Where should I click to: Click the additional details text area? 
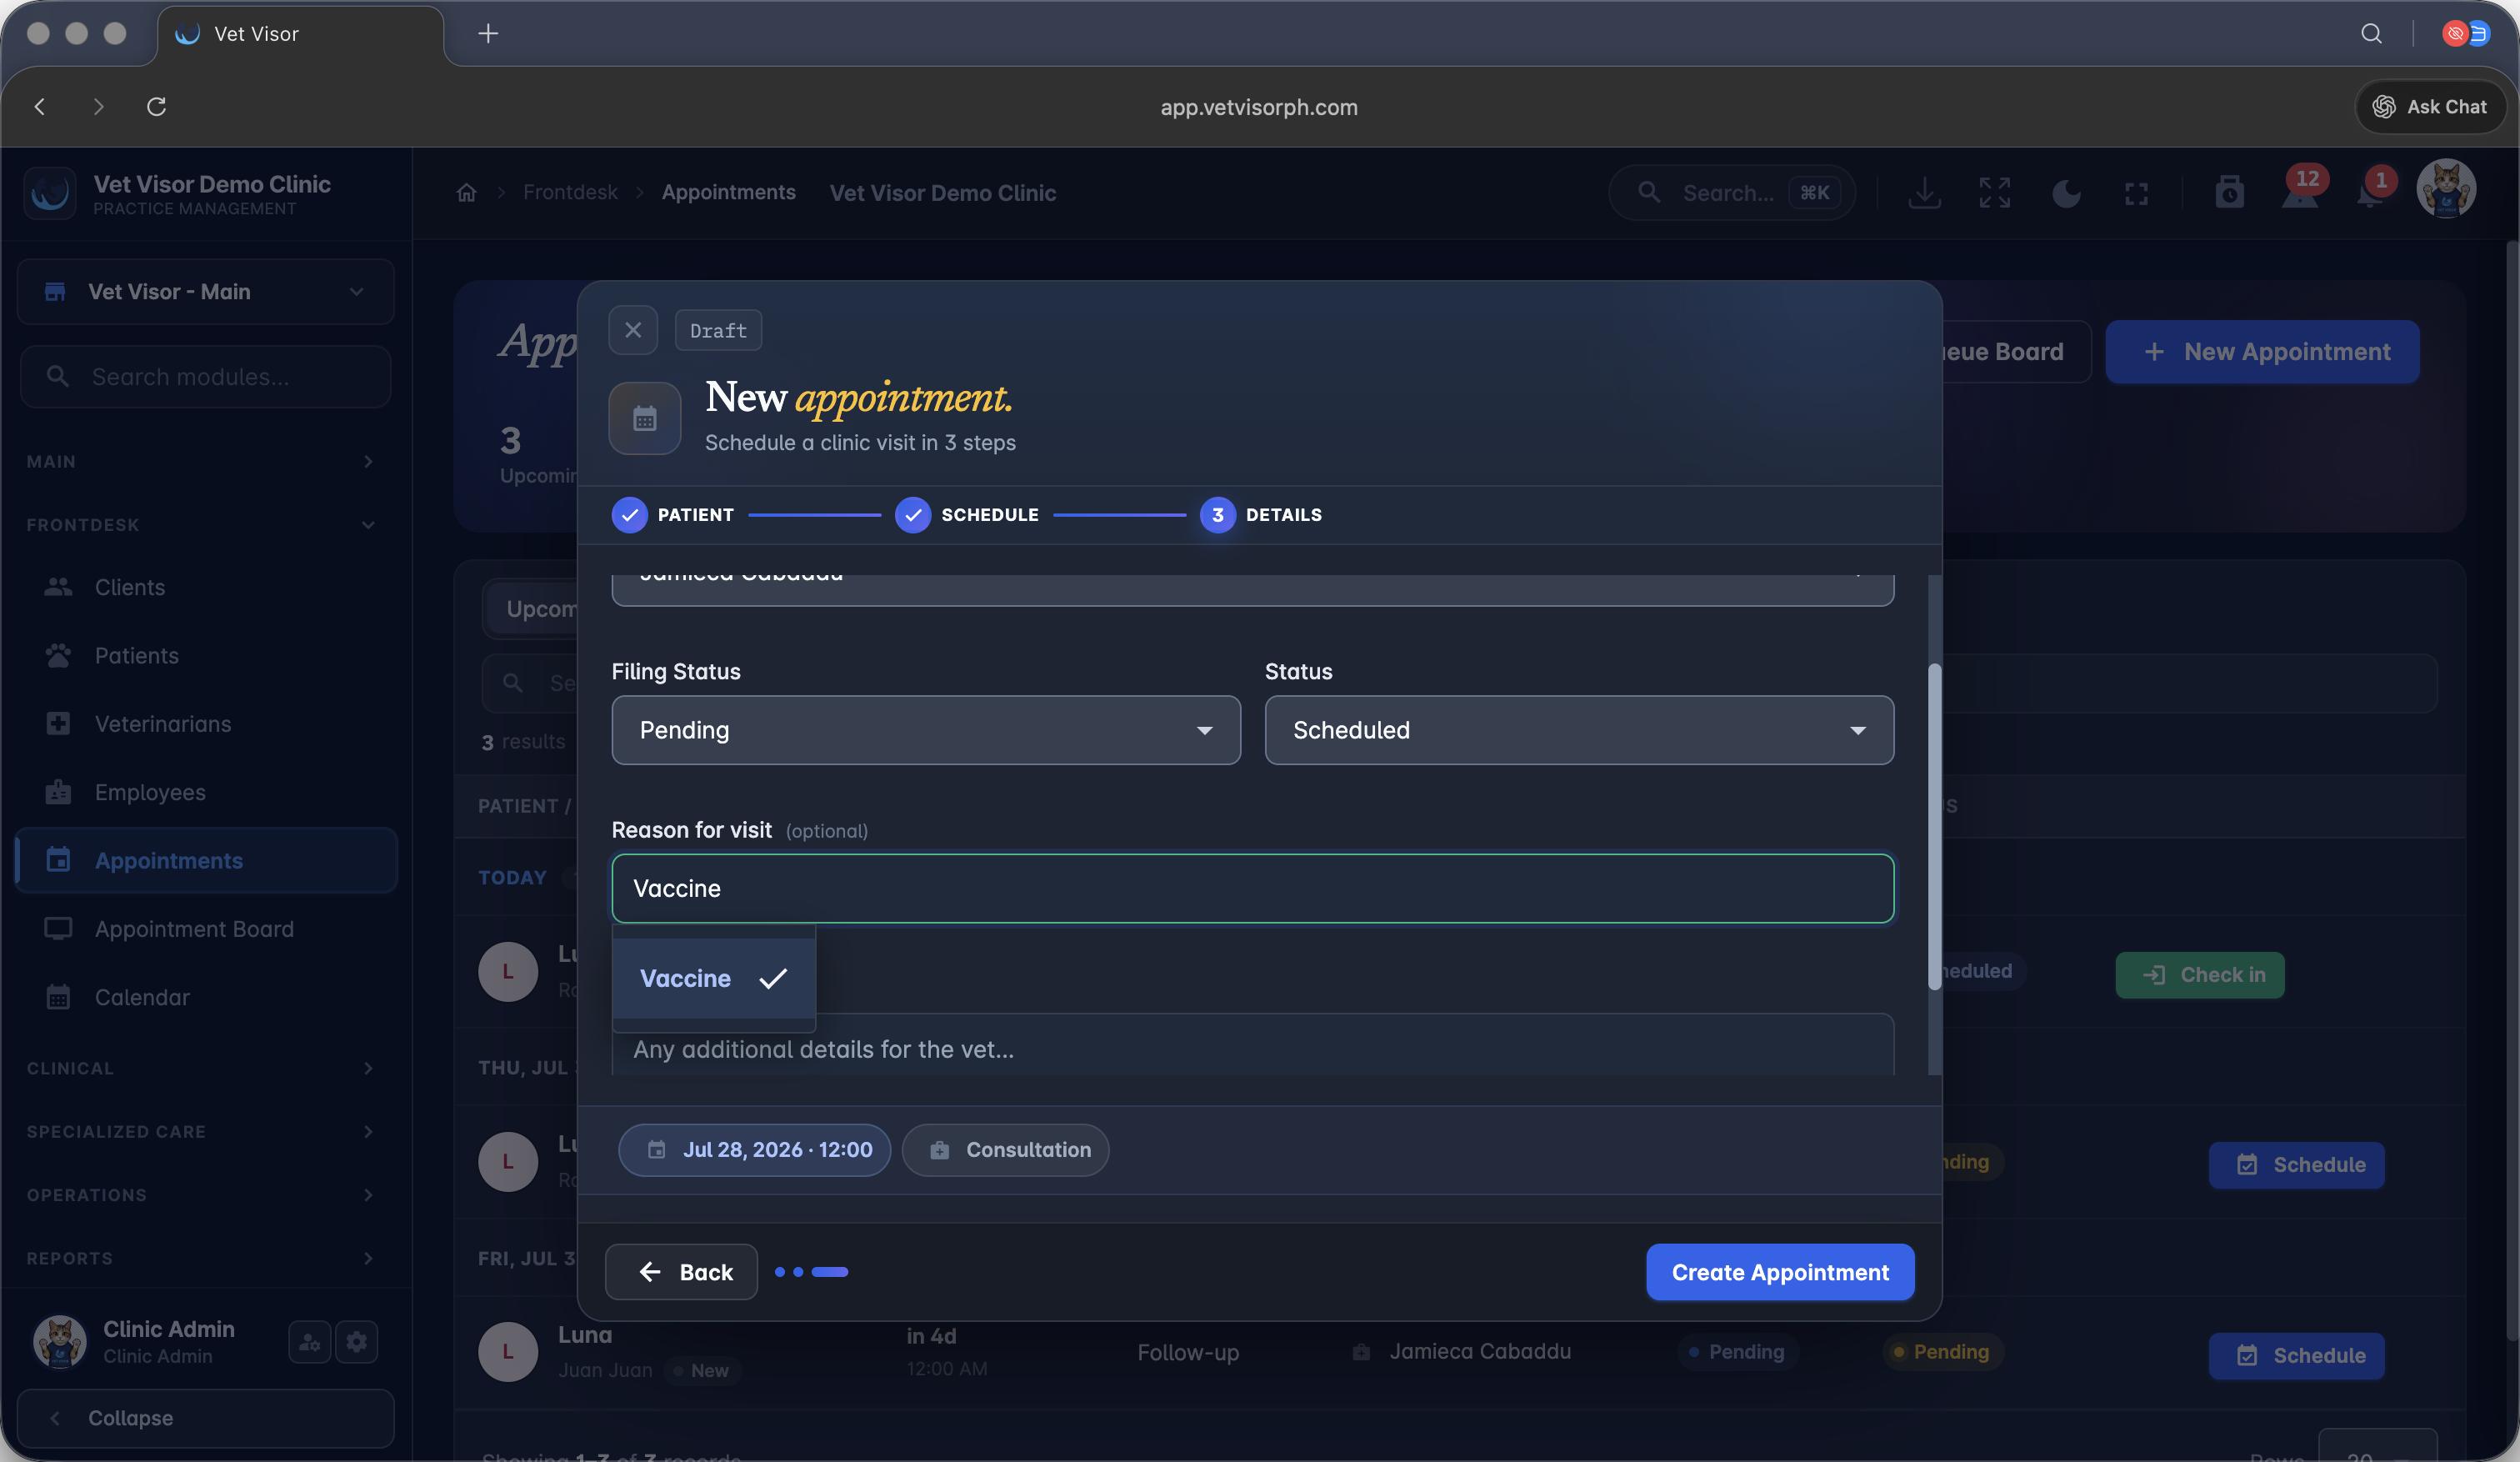(x=1253, y=1047)
